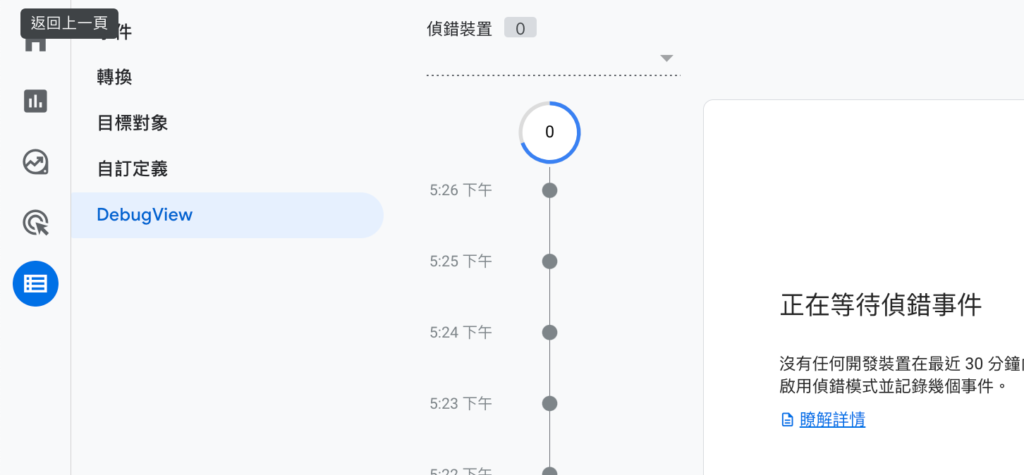The image size is (1024, 475).
Task: Open the Explore icon in sidebar
Action: tap(36, 162)
